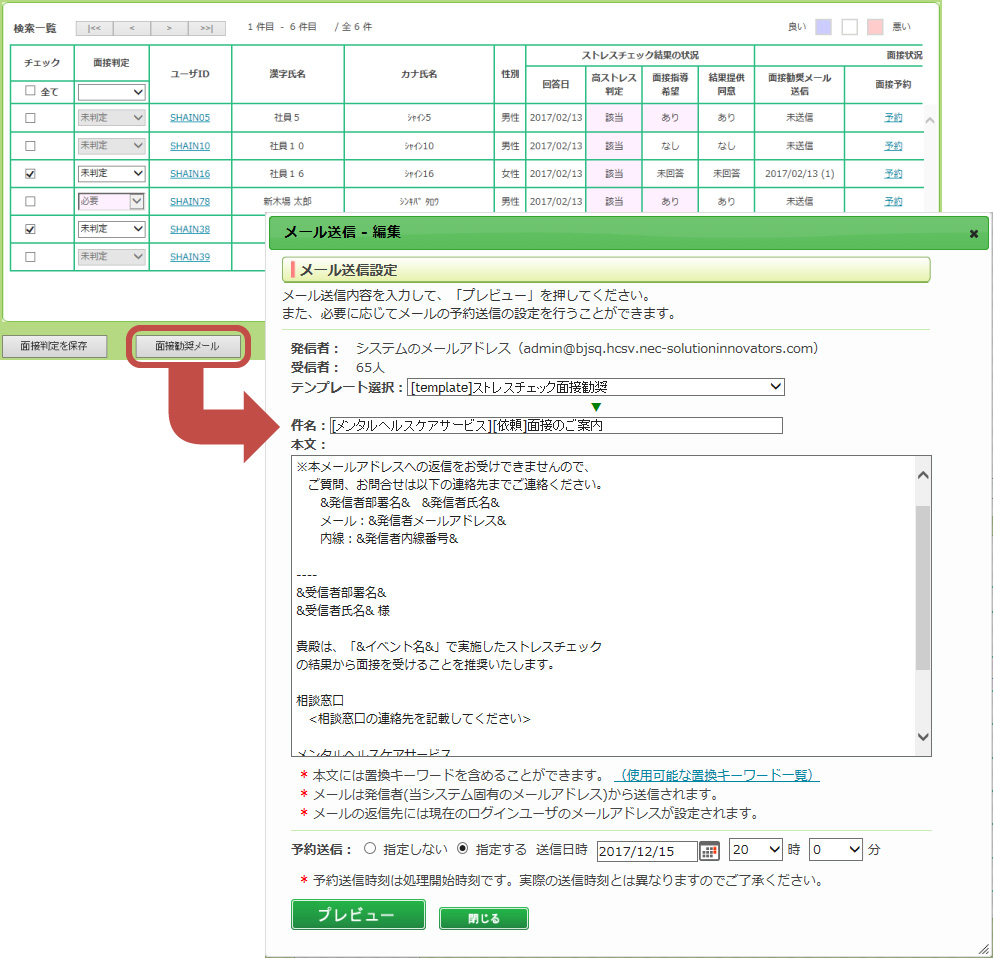Image resolution: width=993 pixels, height=958 pixels.
Task: Click the message body scrollbar thumb
Action: [x=923, y=587]
